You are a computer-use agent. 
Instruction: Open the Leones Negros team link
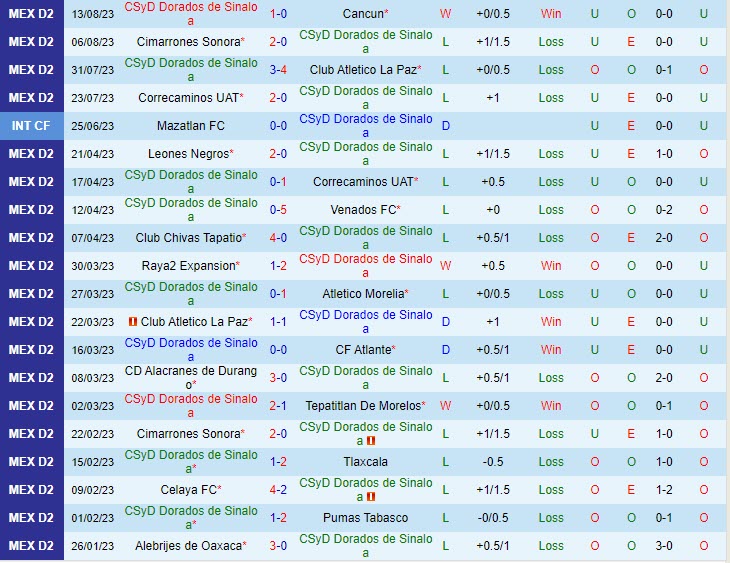click(x=188, y=154)
